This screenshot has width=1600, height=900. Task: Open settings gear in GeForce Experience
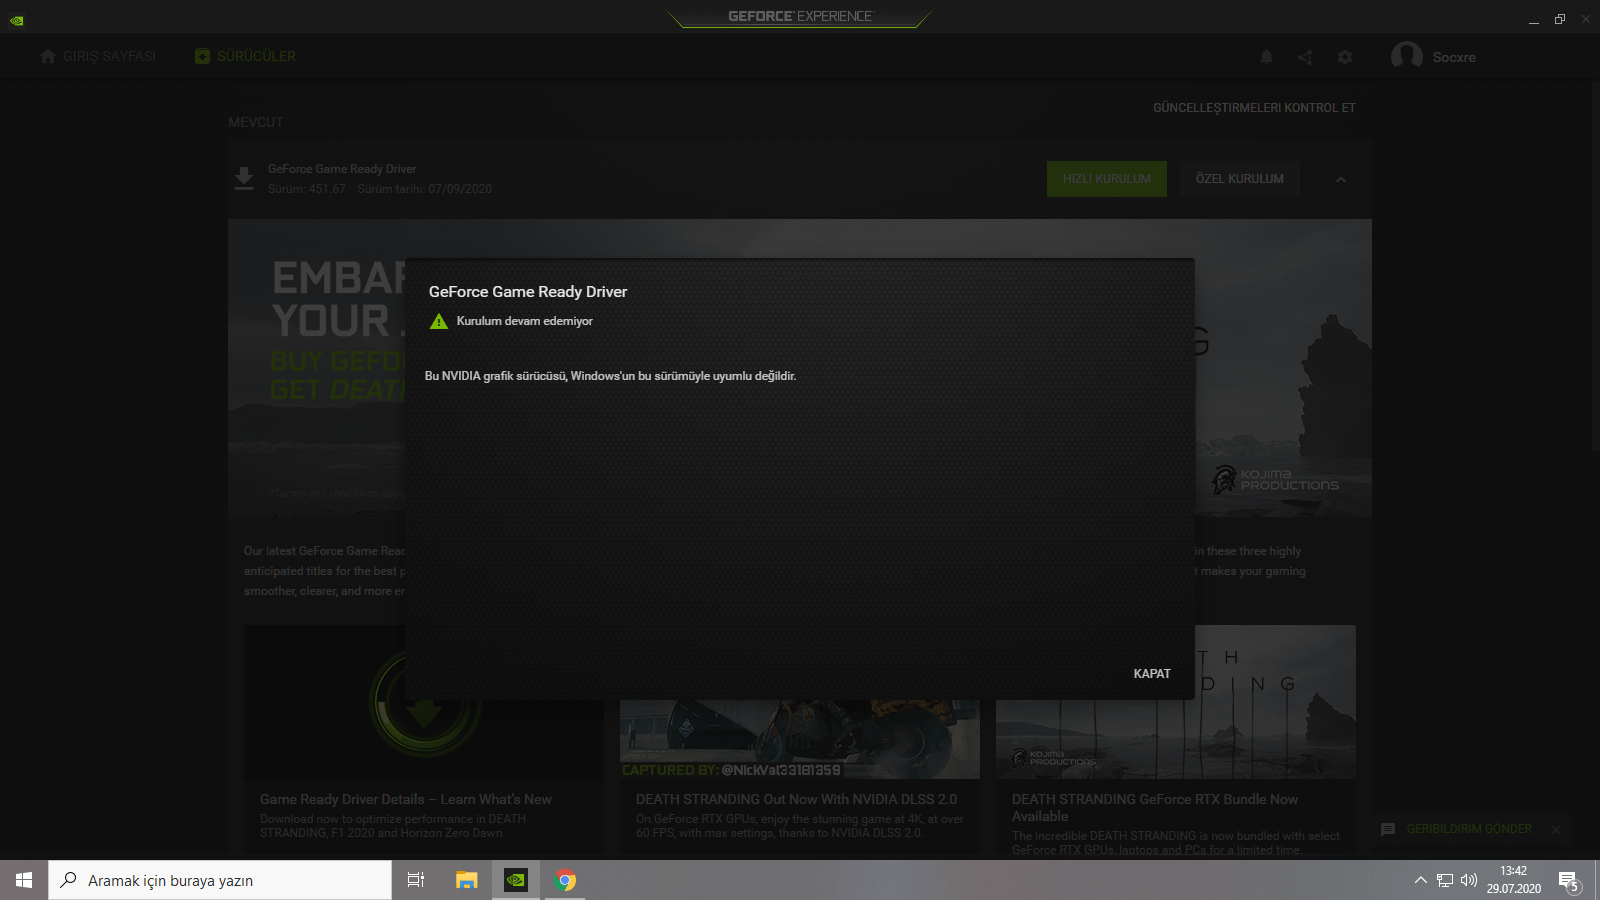(1345, 57)
